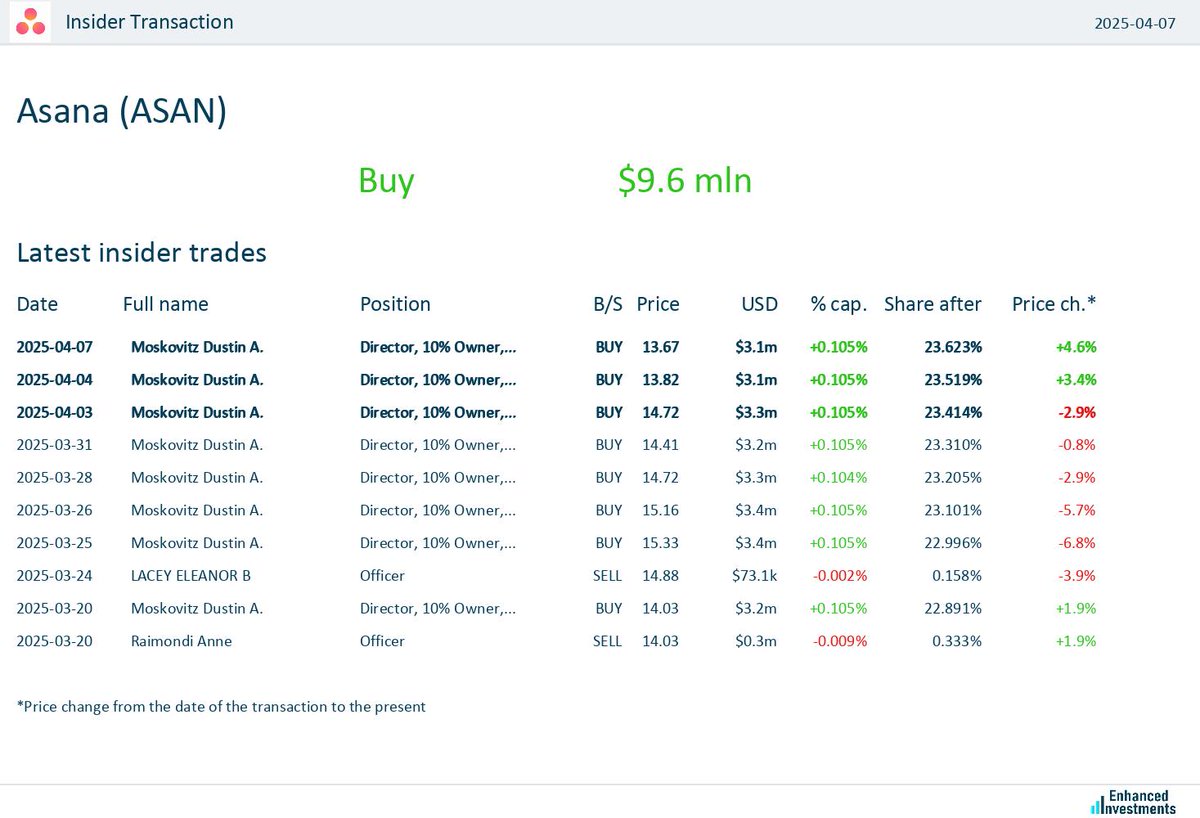This screenshot has width=1200, height=818.
Task: Click the date cell 2025-03-31
Action: (55, 445)
